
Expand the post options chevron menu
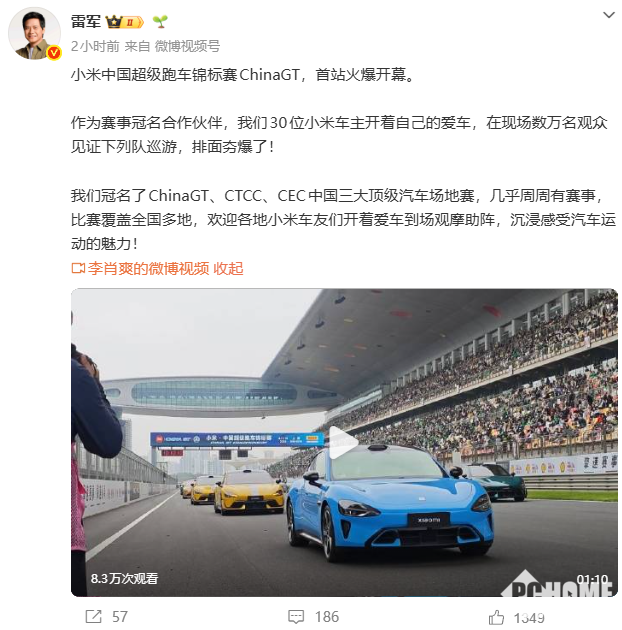click(x=609, y=16)
